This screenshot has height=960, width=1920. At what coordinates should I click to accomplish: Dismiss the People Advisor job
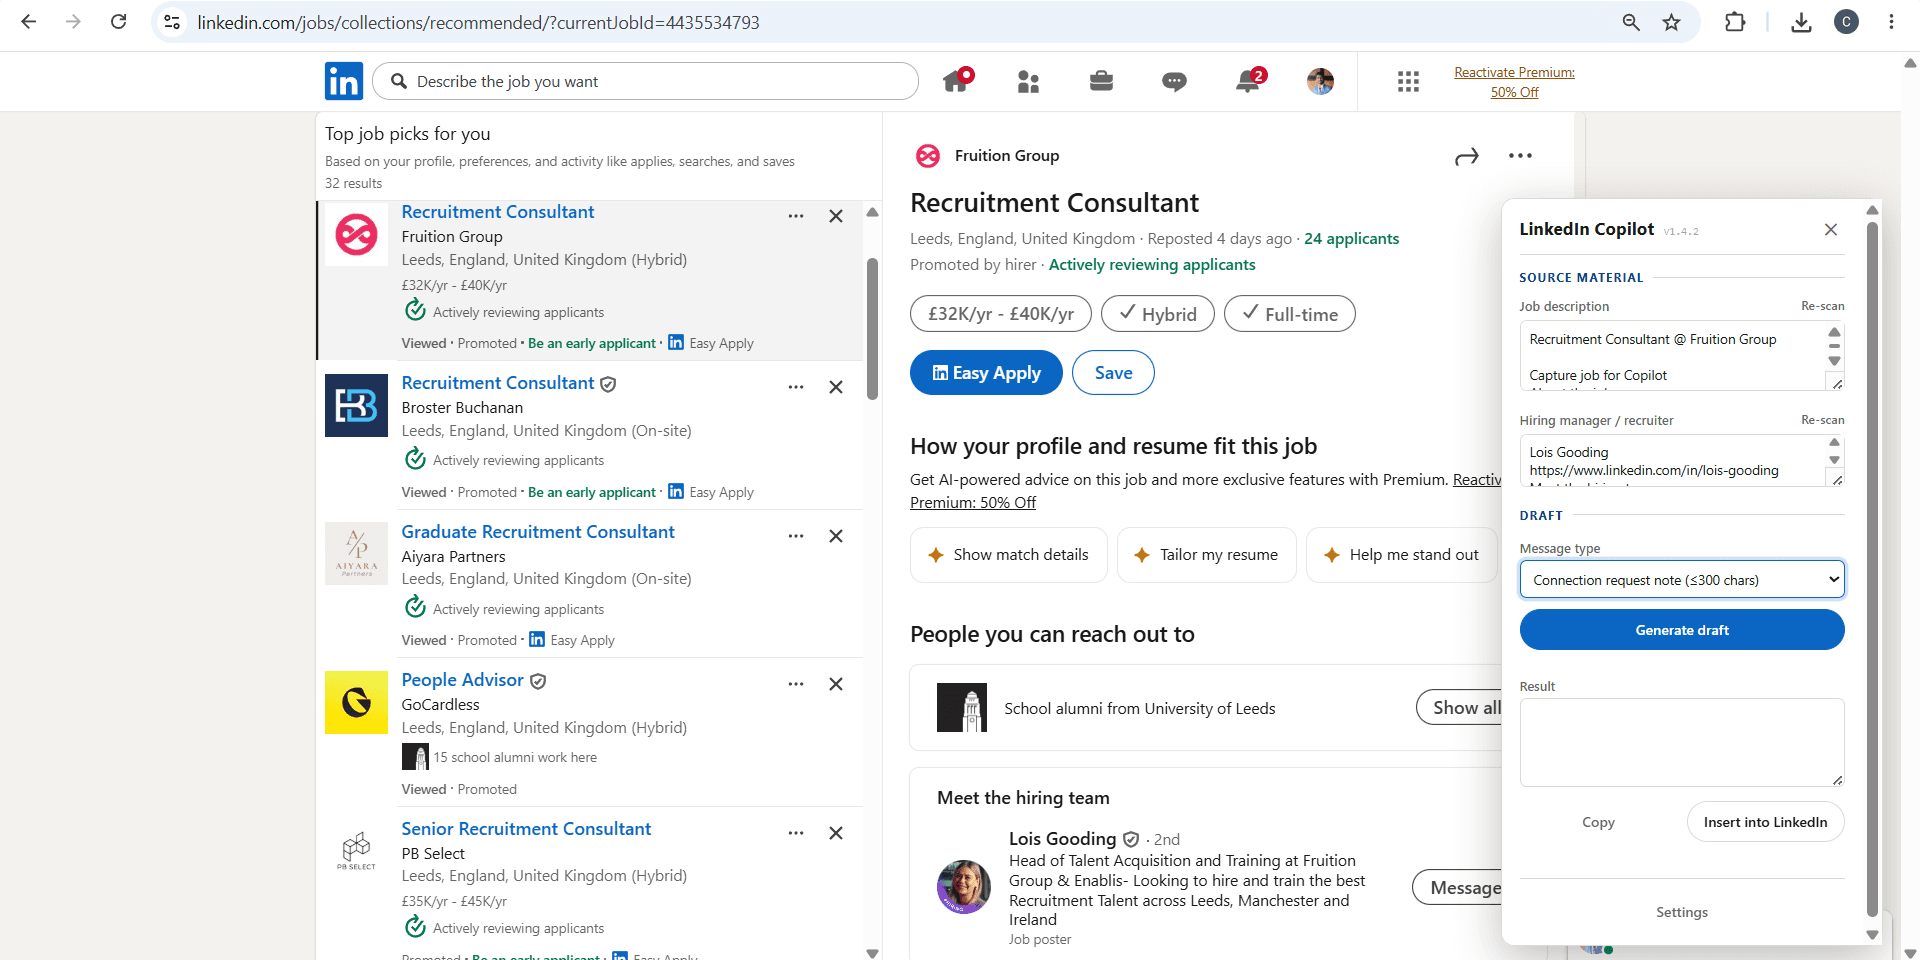836,684
